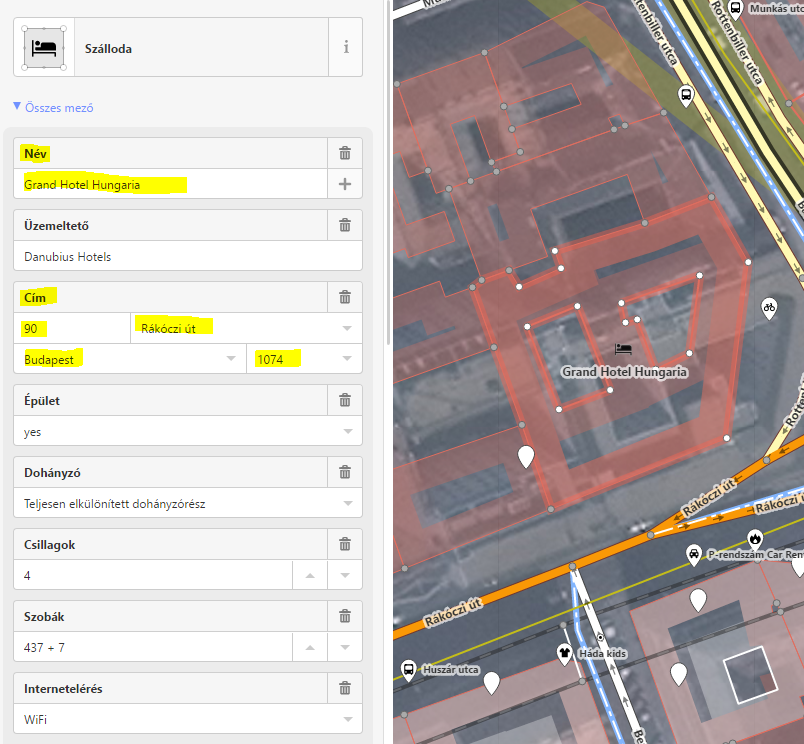Click the Csillagok field label
Image resolution: width=804 pixels, height=744 pixels.
[x=50, y=545]
